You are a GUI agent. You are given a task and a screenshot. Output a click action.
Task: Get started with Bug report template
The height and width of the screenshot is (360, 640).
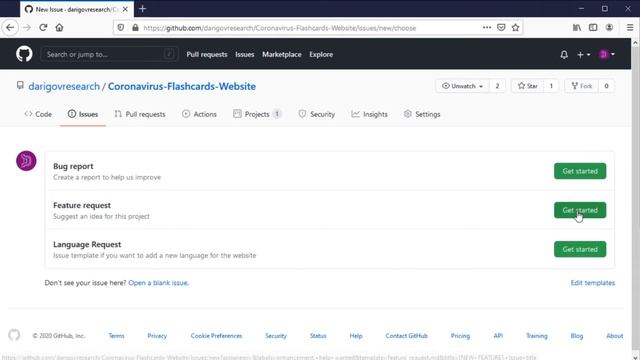[x=580, y=171]
